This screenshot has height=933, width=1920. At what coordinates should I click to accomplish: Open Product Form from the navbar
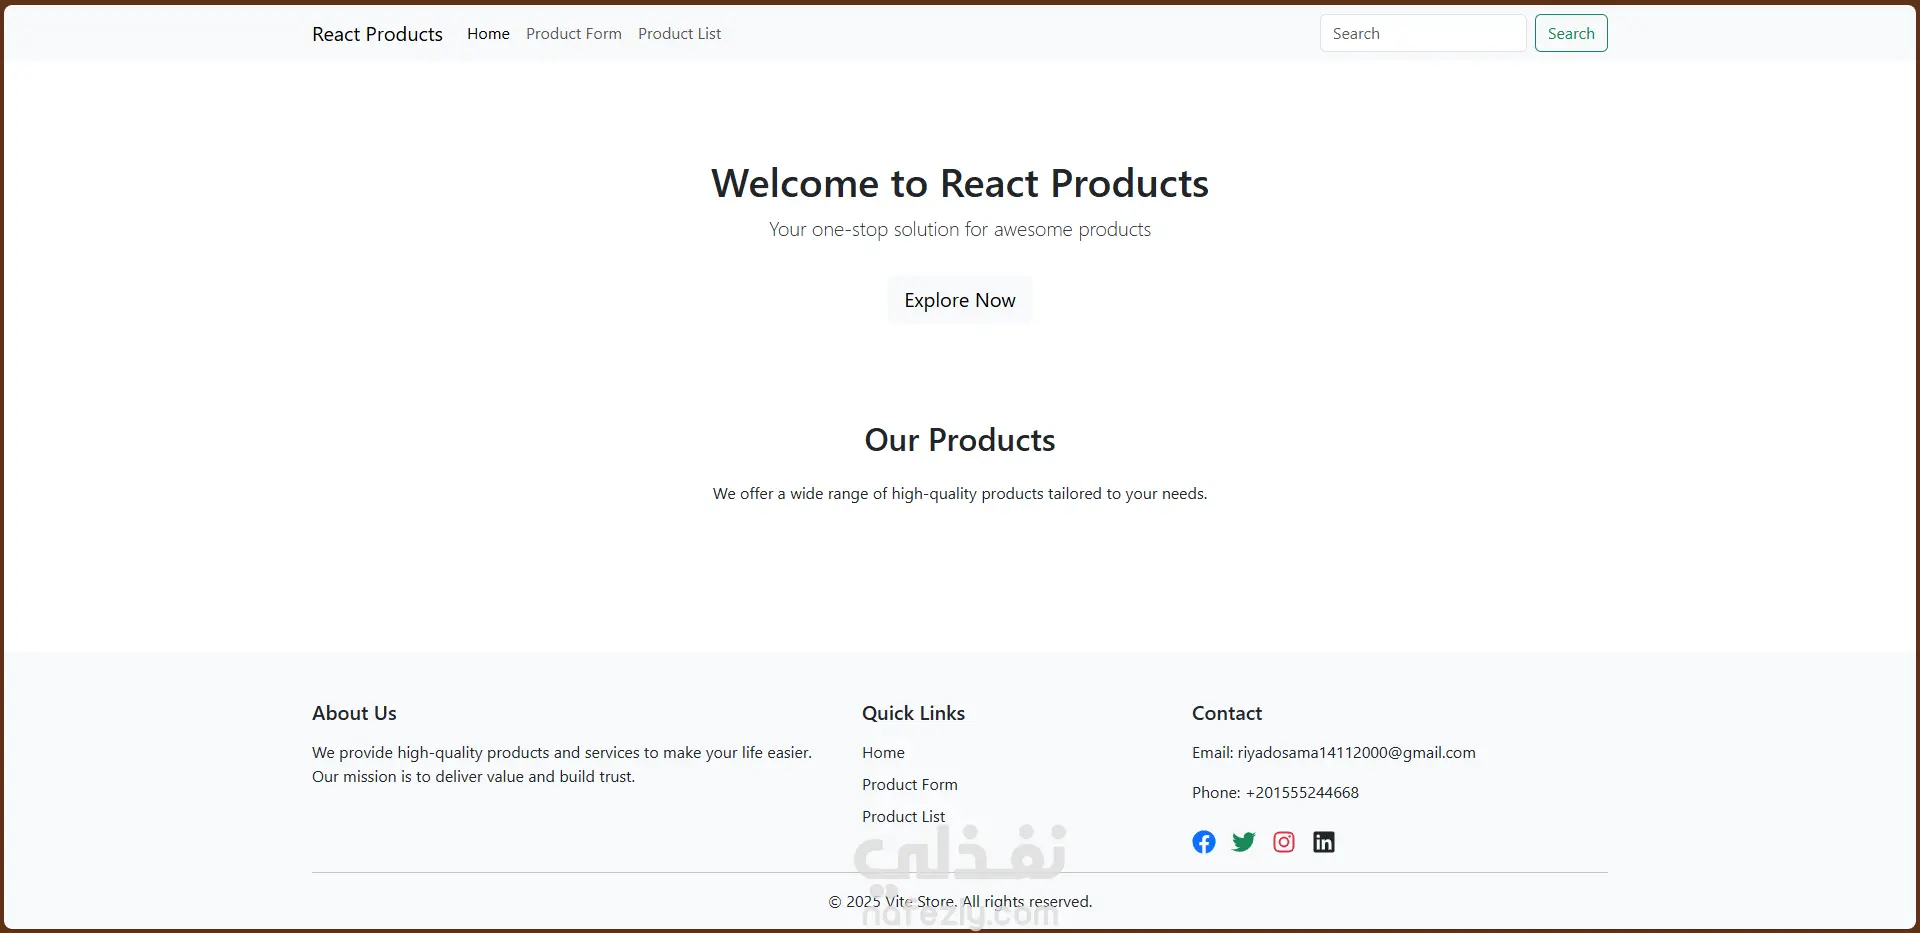(x=574, y=34)
